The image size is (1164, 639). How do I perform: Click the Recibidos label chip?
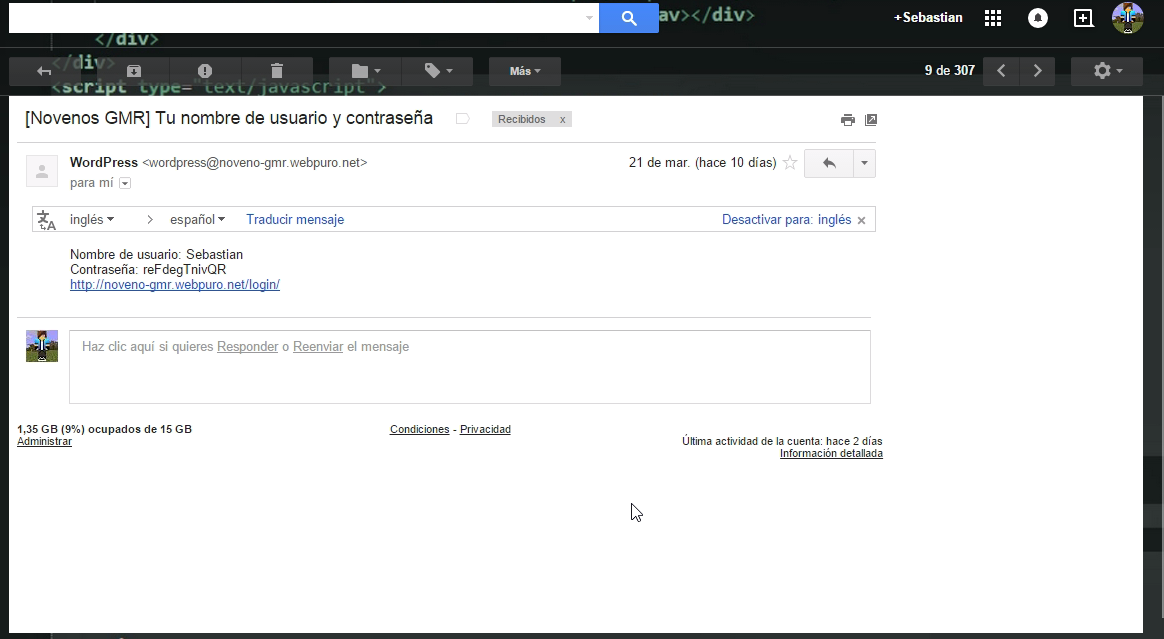[x=522, y=119]
